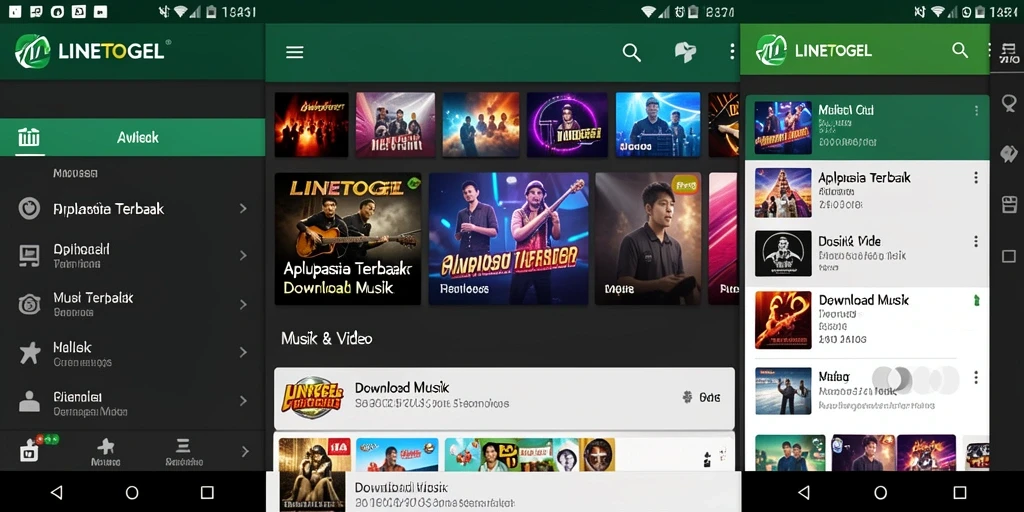Open the Download Musik row at the bottom middle
The height and width of the screenshot is (512, 1024).
(503, 494)
